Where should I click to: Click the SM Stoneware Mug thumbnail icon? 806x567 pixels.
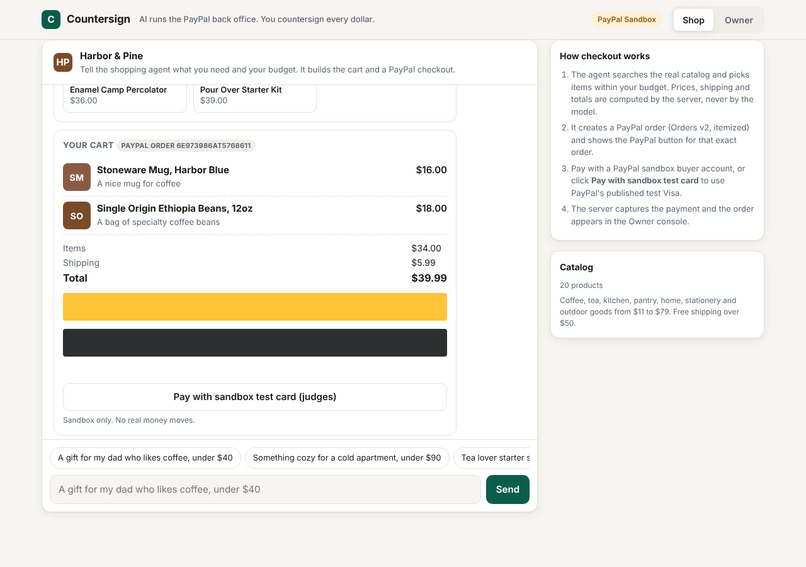[x=77, y=177]
